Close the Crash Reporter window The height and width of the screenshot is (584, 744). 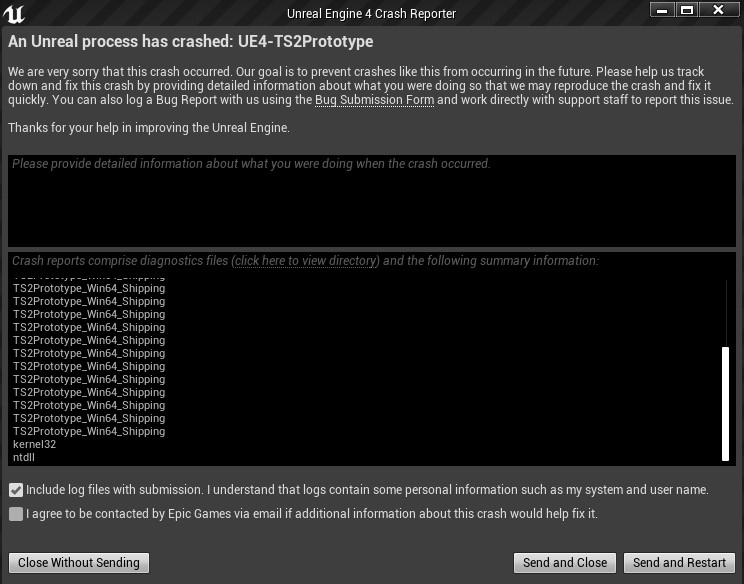click(x=718, y=10)
